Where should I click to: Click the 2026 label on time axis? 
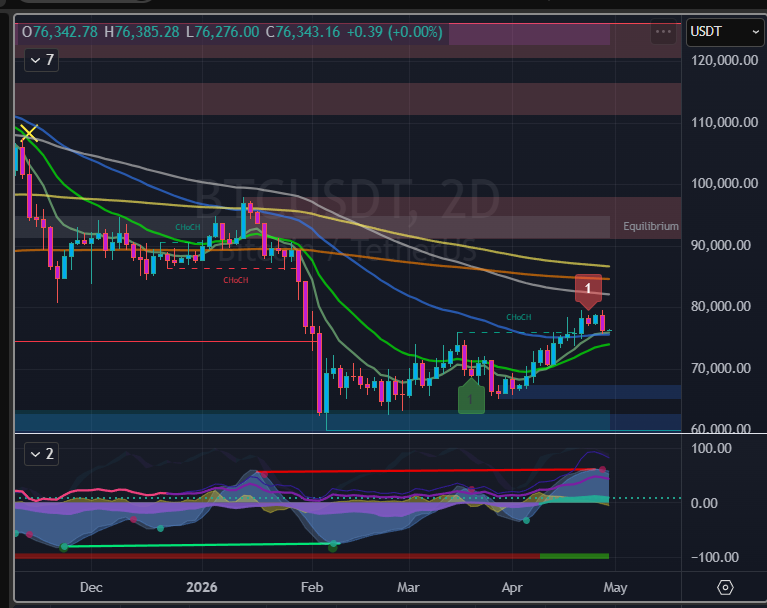[202, 587]
